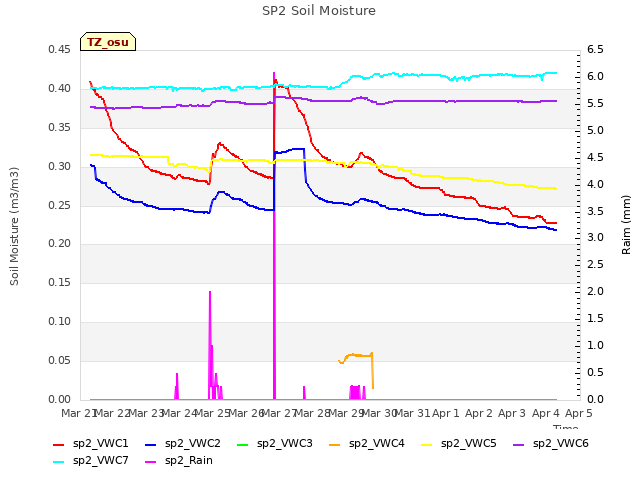Select the sp2_VWC1 legend entry

tap(91, 443)
